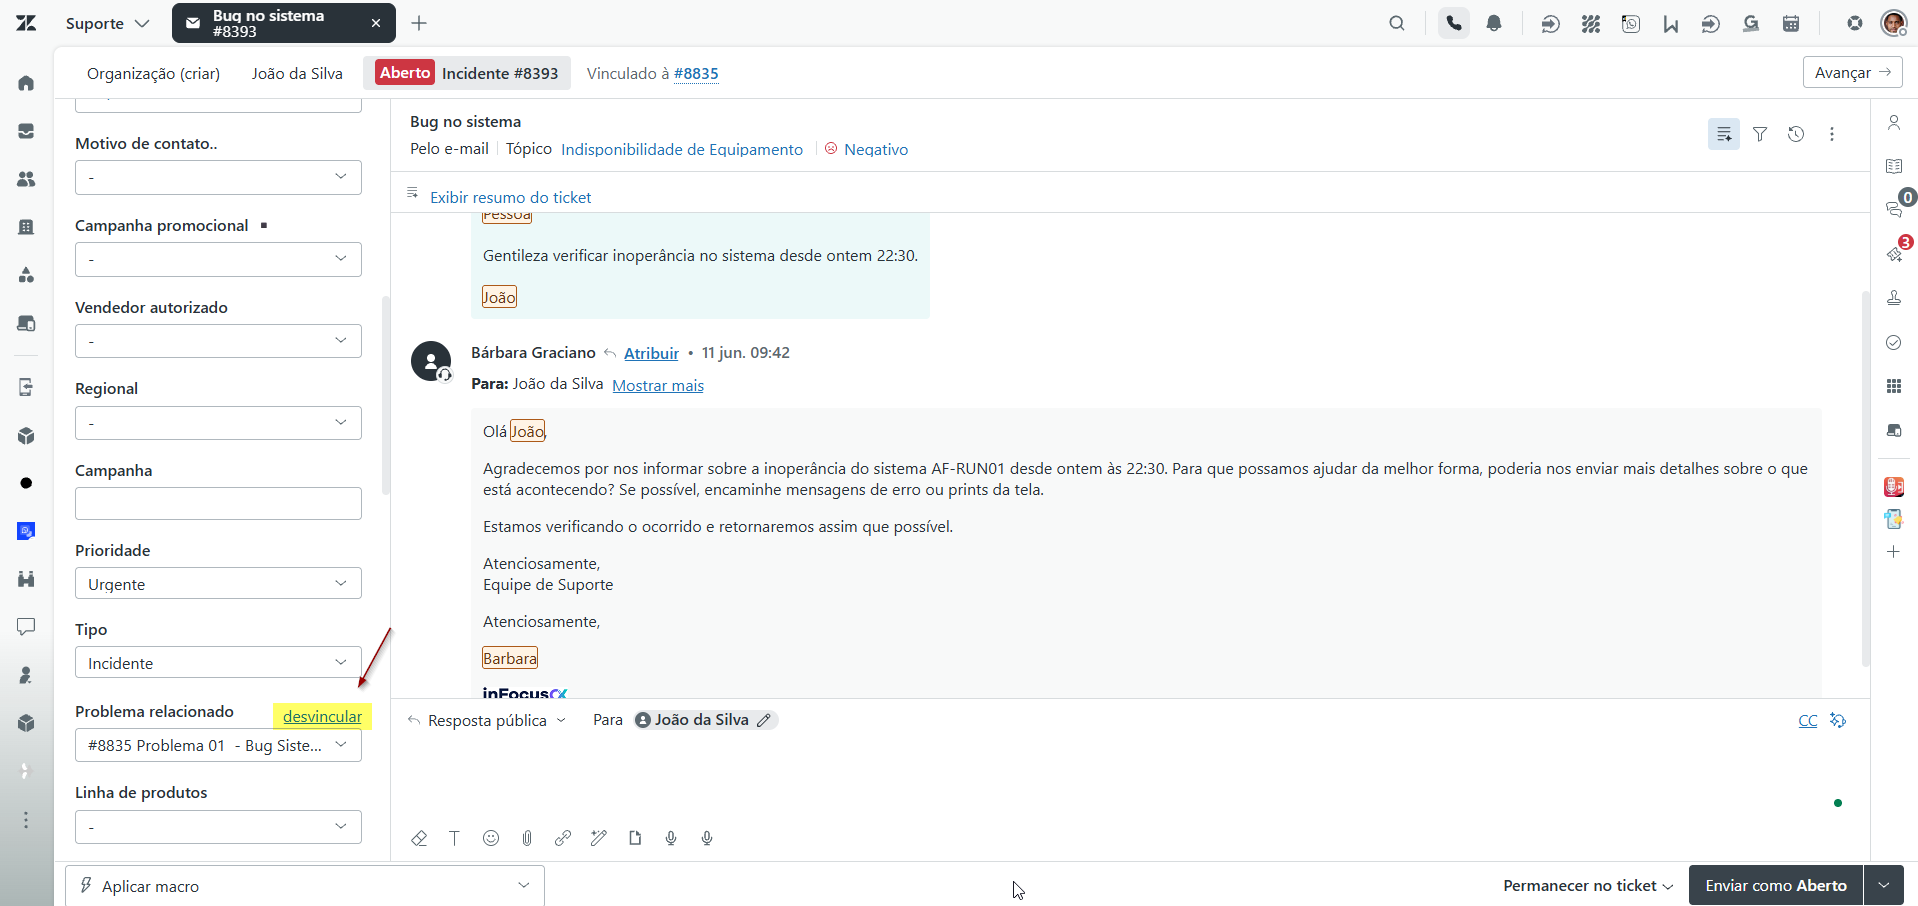Click the Campanha text input field
1918x906 pixels.
click(218, 503)
